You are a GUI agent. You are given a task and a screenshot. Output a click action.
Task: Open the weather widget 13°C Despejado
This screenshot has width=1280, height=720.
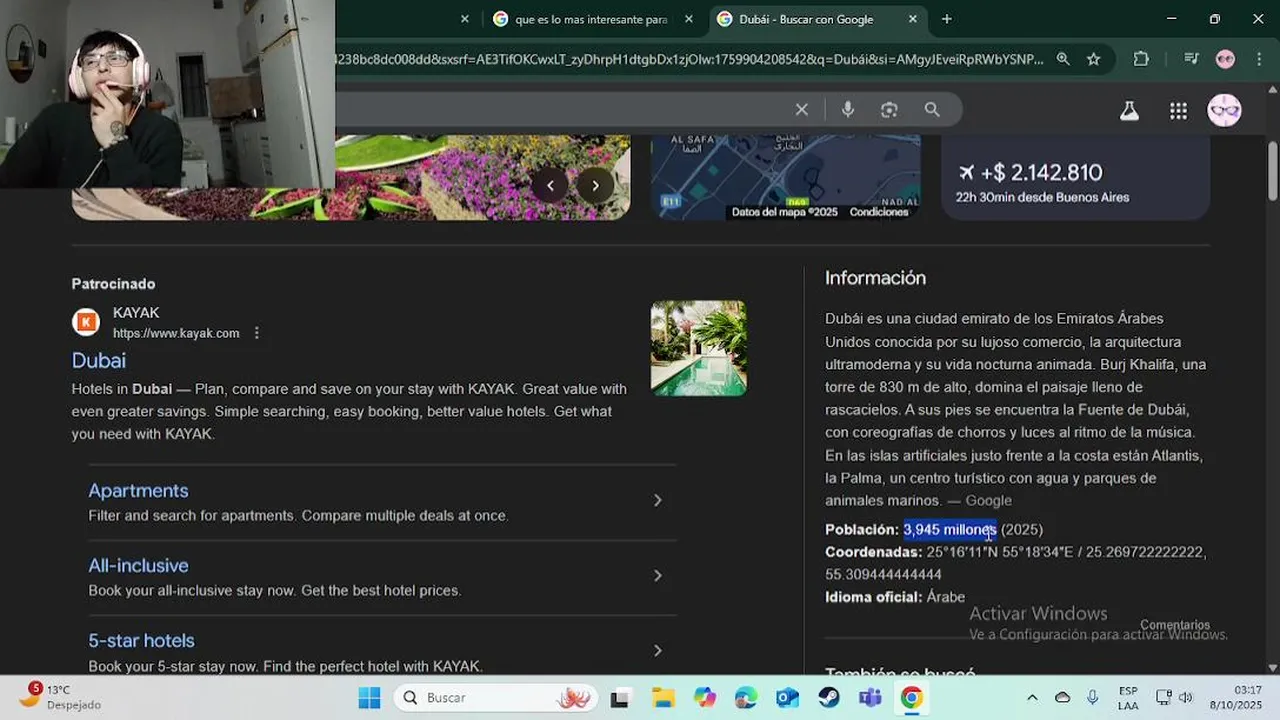tap(60, 697)
